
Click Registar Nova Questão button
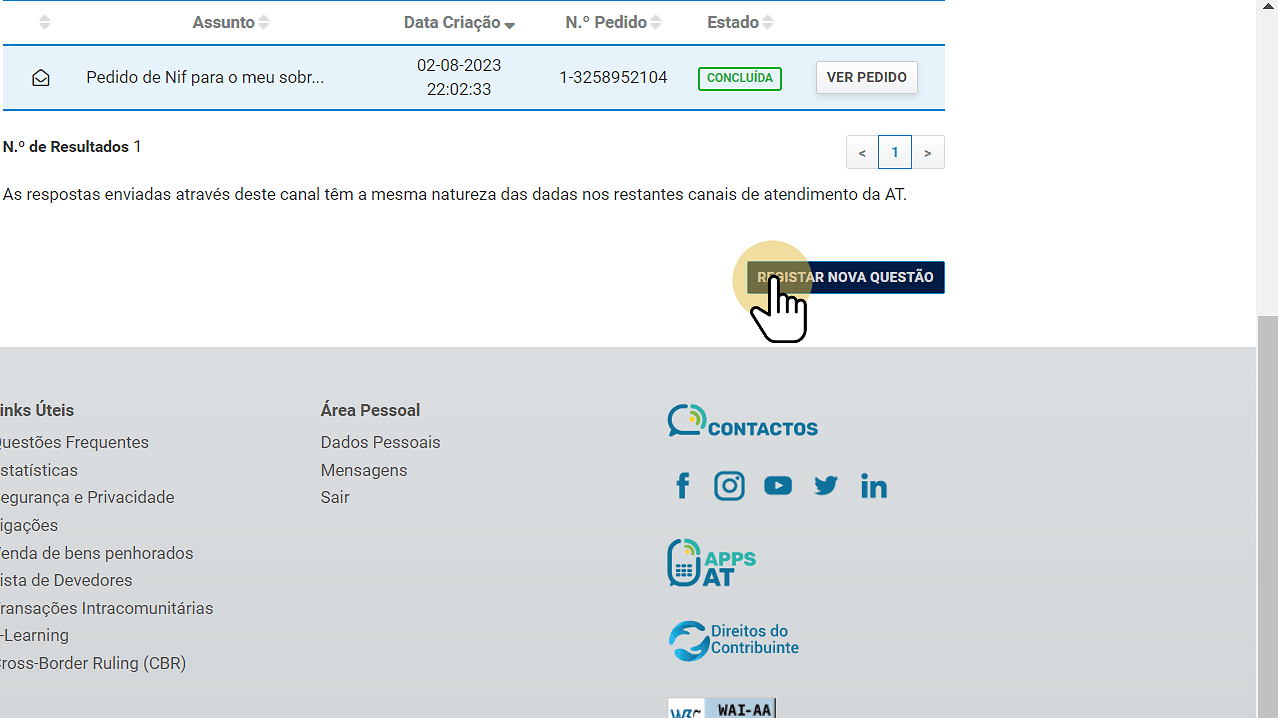click(x=845, y=277)
